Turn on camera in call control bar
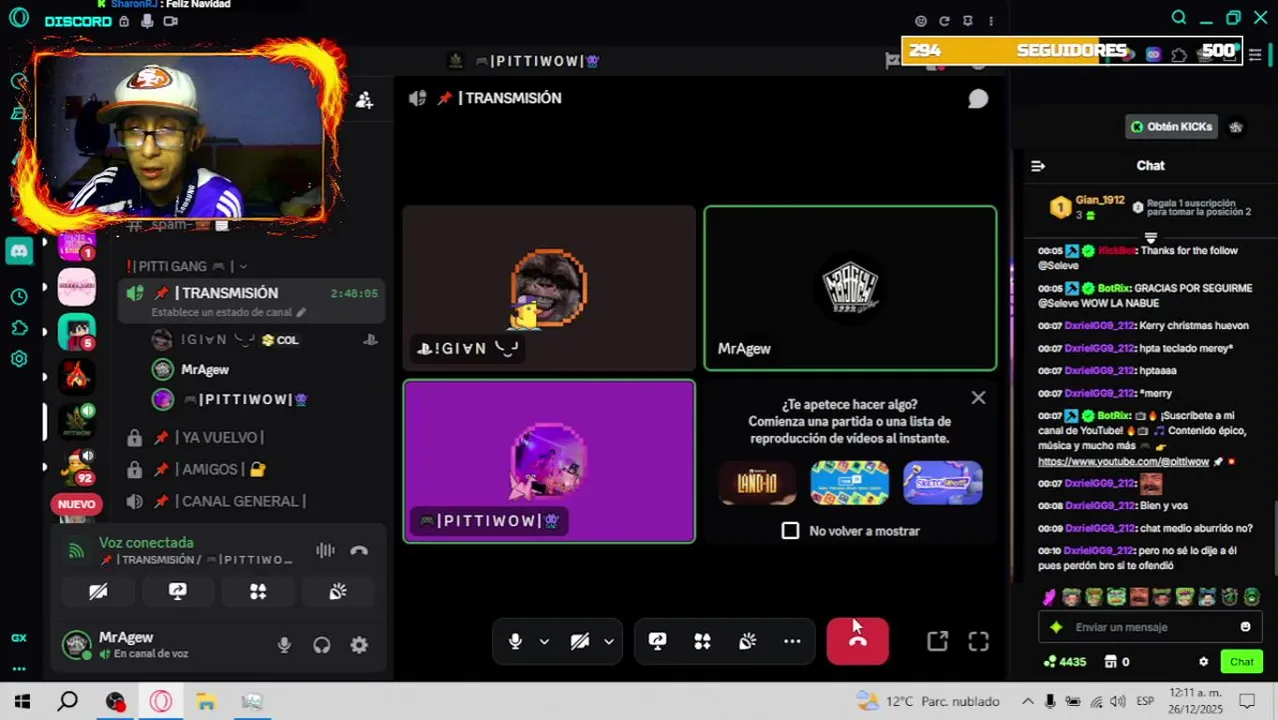 [x=580, y=641]
